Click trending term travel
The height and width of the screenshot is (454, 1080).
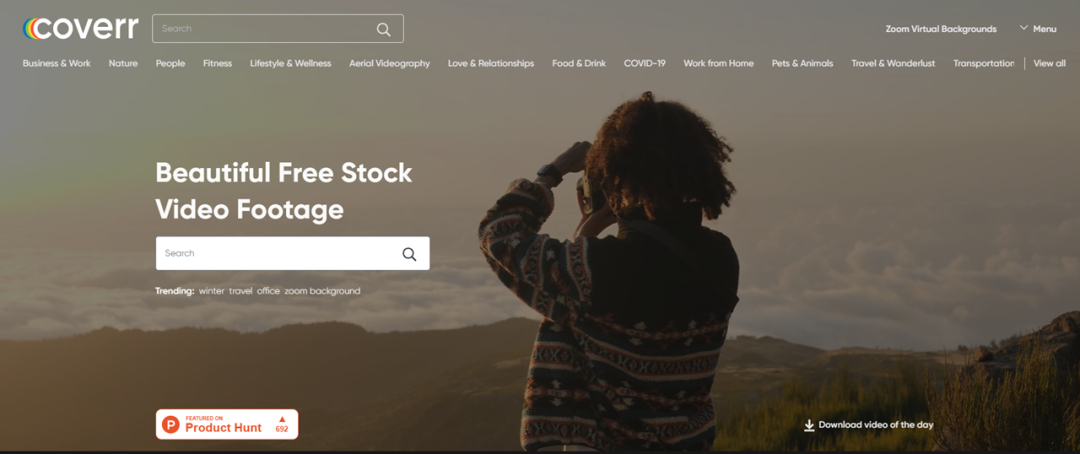click(x=241, y=291)
